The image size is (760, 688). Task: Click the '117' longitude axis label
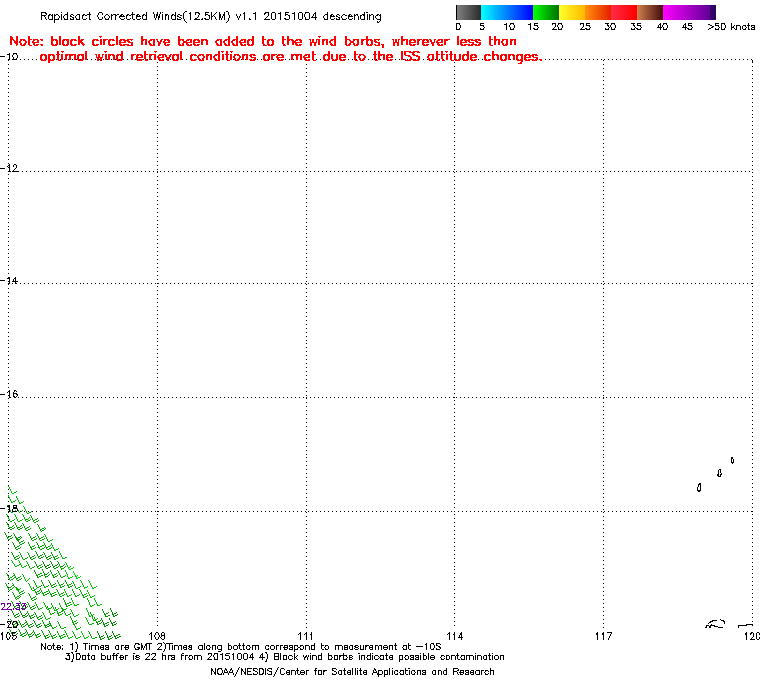pyautogui.click(x=603, y=636)
